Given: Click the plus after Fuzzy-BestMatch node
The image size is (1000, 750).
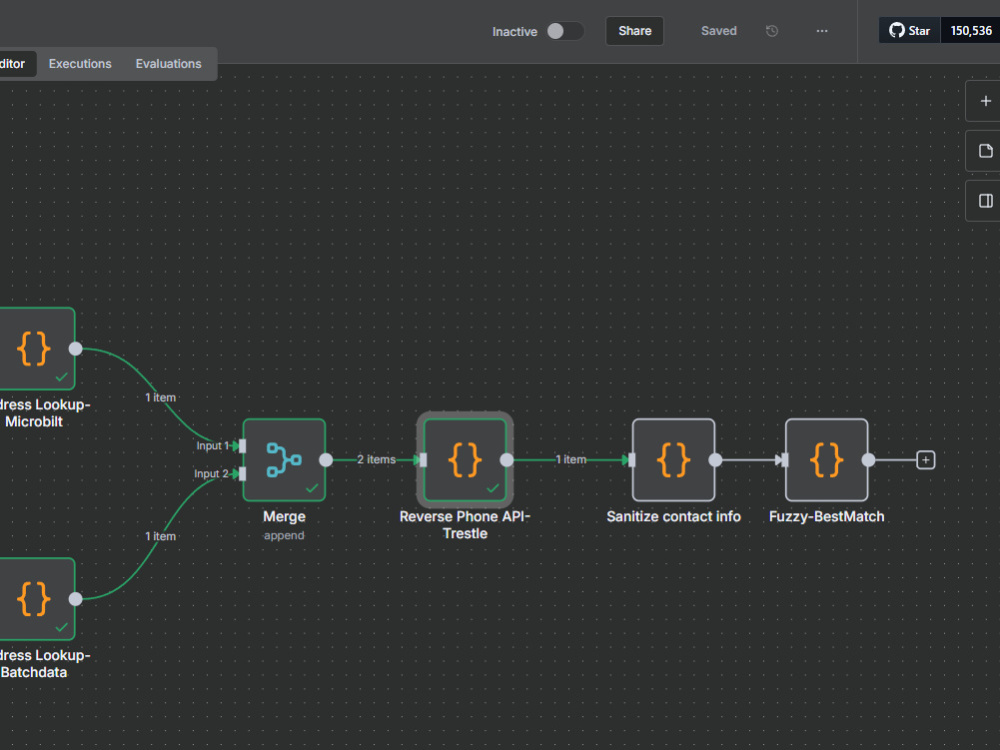Looking at the screenshot, I should [x=925, y=460].
